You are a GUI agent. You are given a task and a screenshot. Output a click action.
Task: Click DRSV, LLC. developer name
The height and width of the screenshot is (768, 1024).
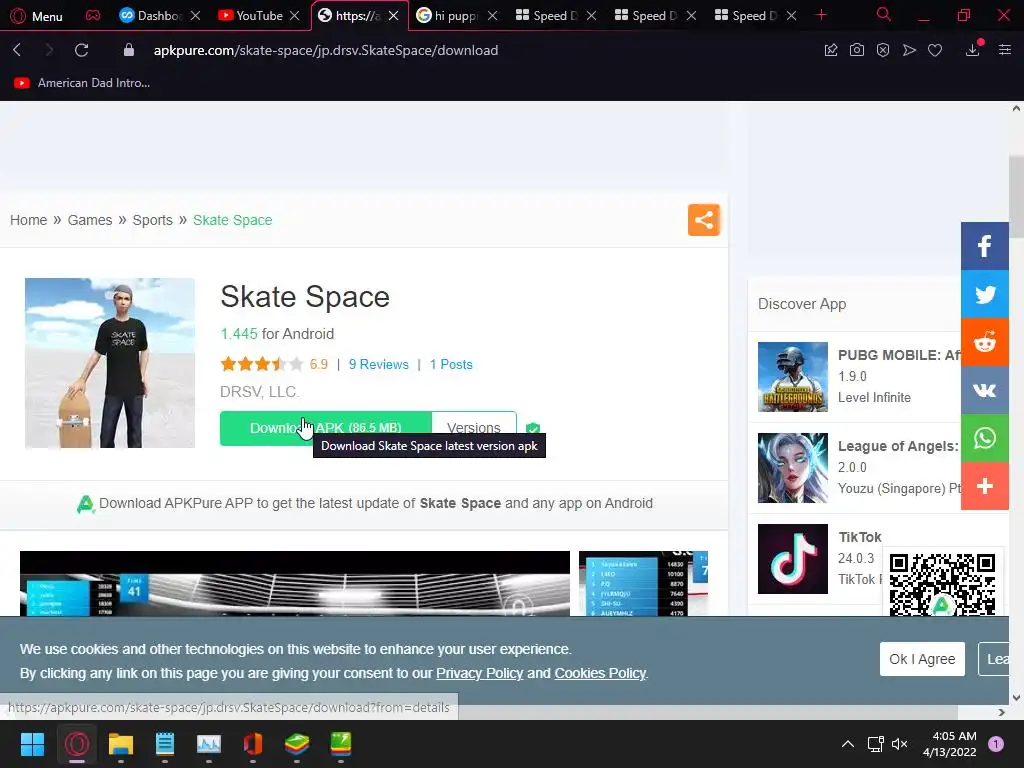coord(260,392)
